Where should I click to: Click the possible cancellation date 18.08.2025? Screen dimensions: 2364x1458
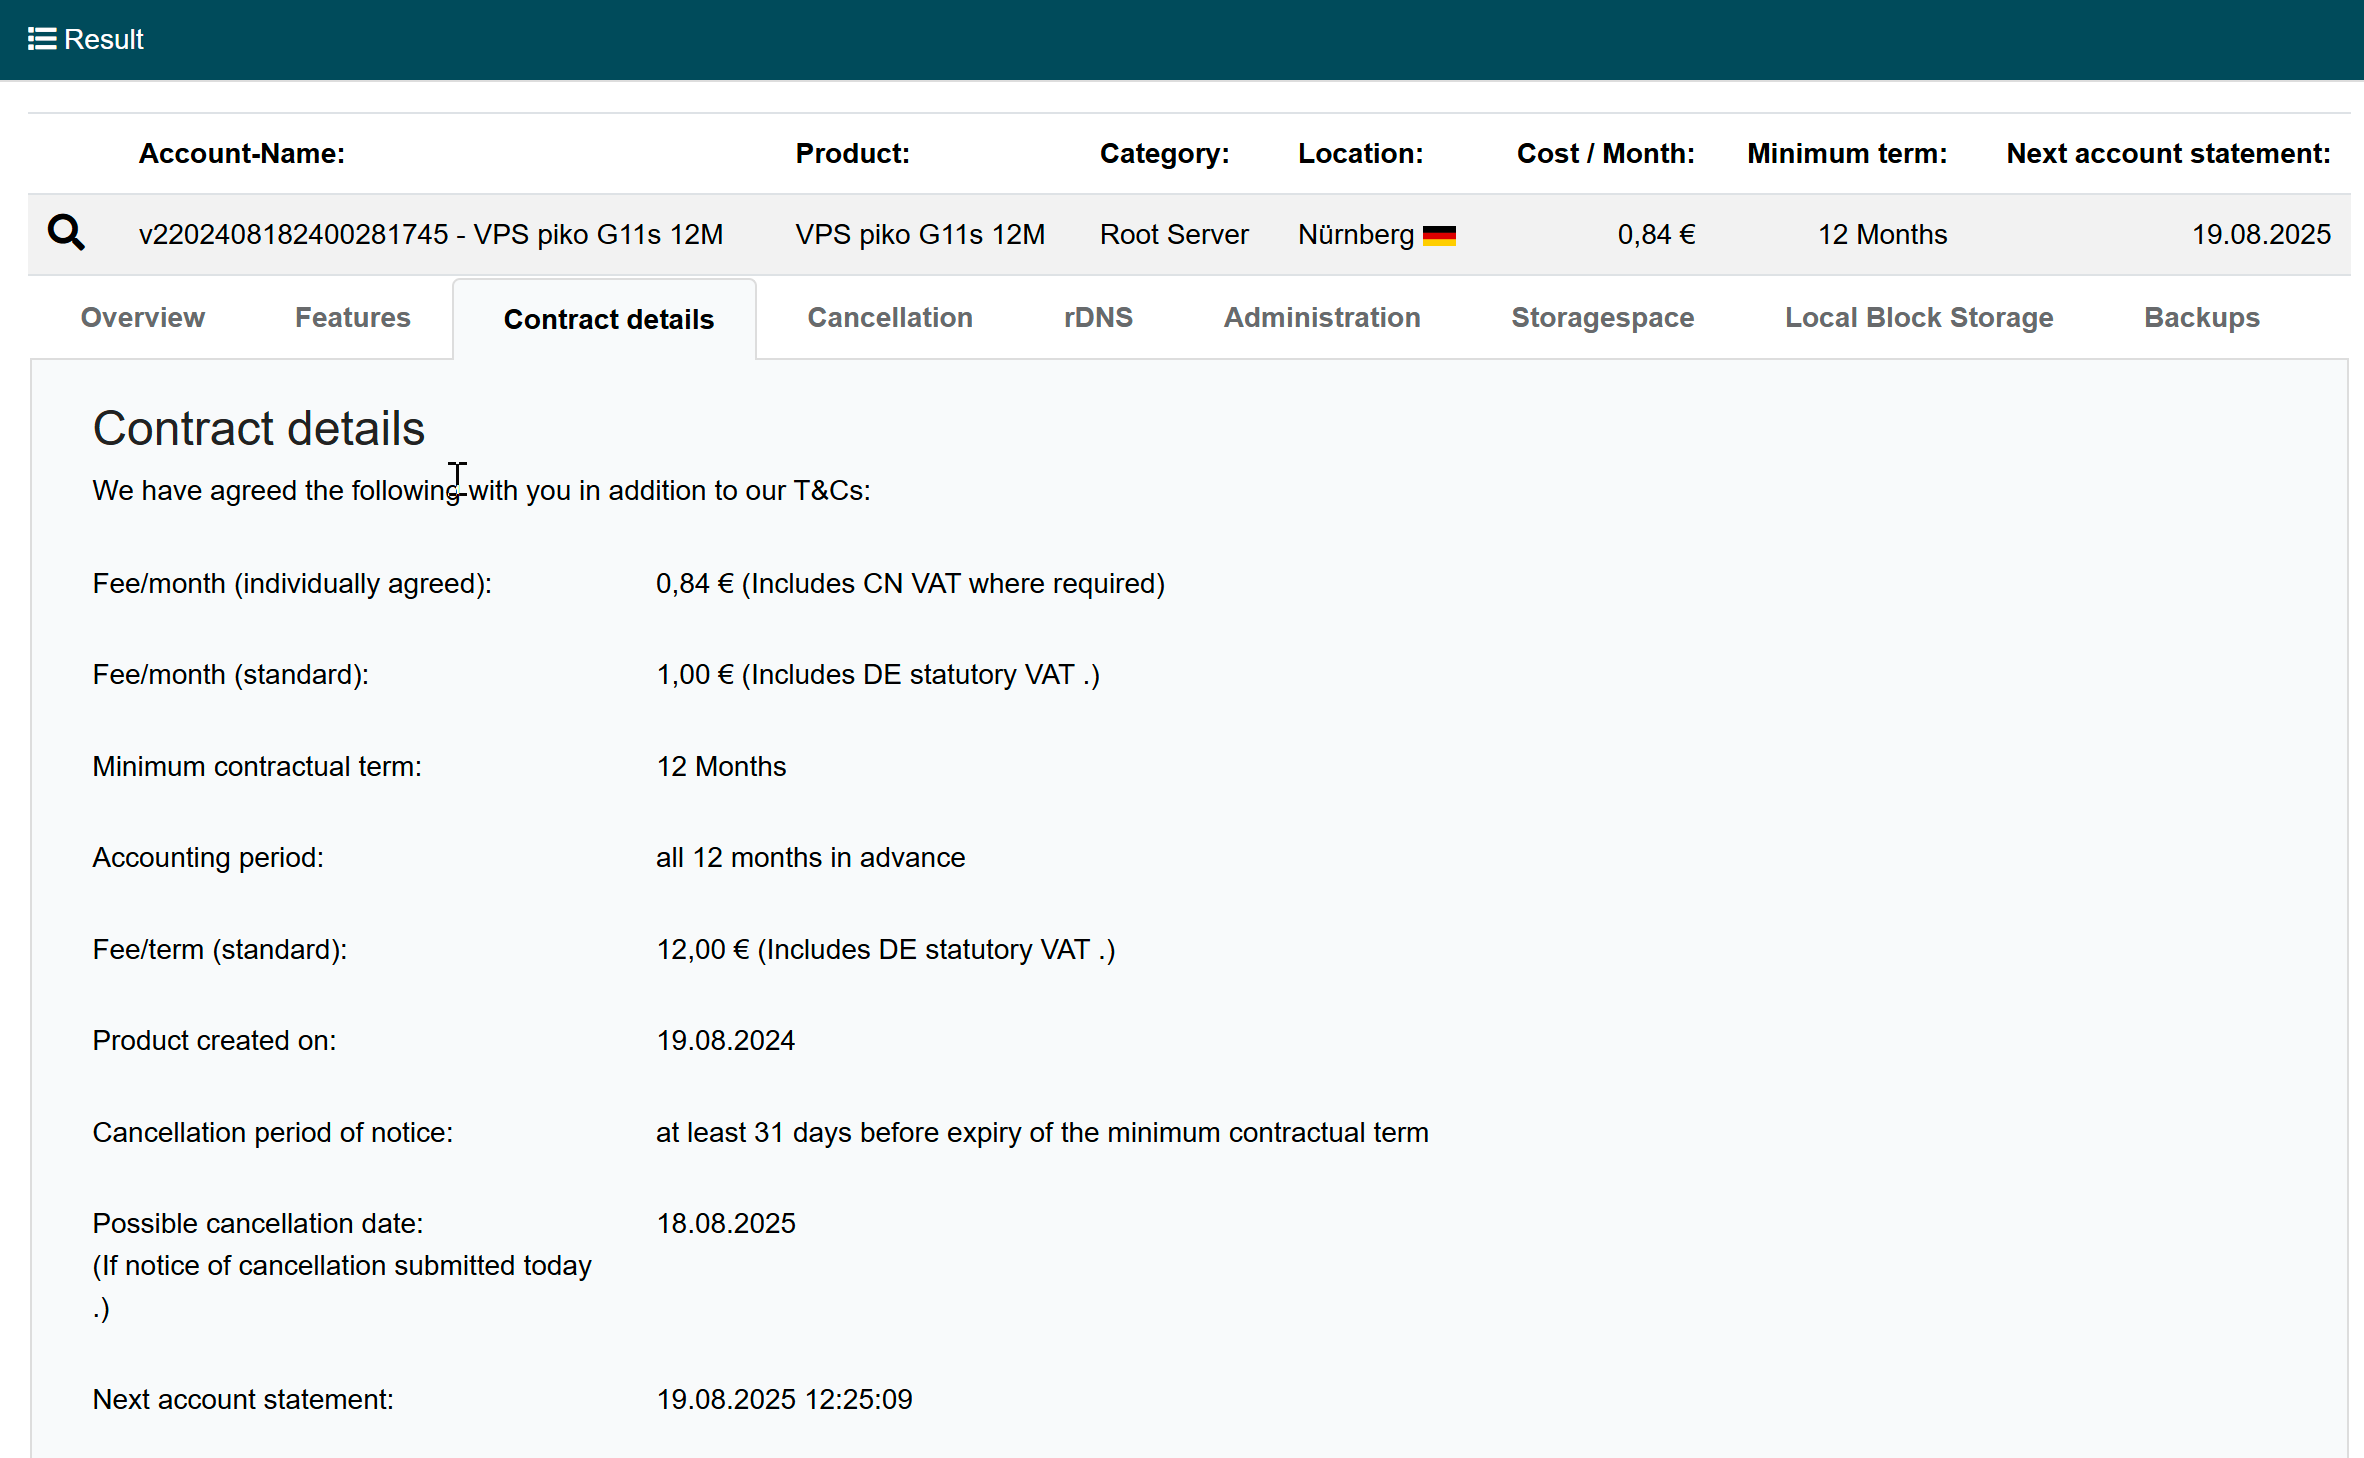(x=725, y=1223)
